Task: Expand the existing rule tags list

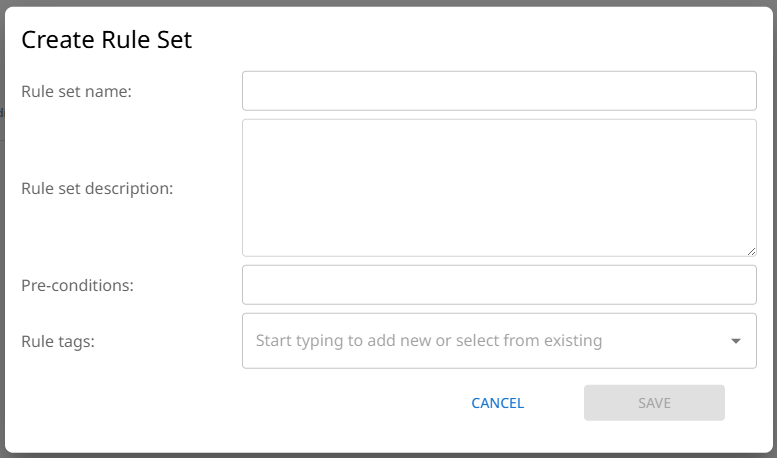Action: [x=736, y=341]
